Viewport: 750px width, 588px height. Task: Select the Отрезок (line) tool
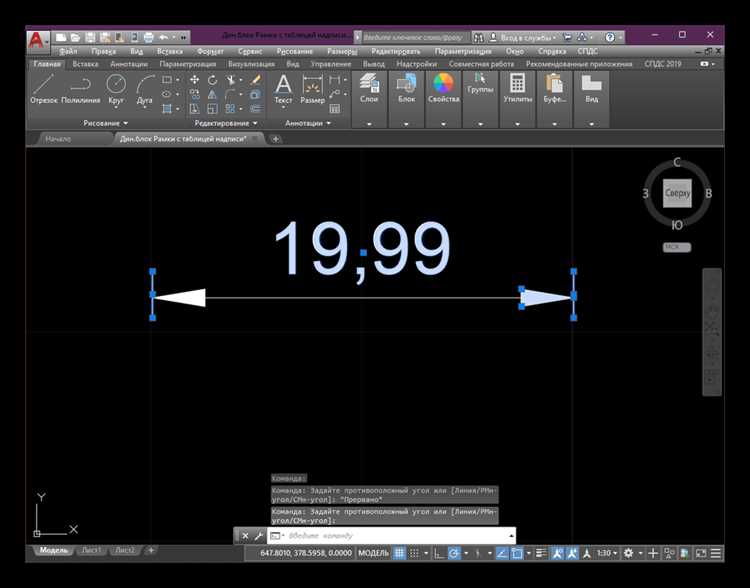click(44, 89)
